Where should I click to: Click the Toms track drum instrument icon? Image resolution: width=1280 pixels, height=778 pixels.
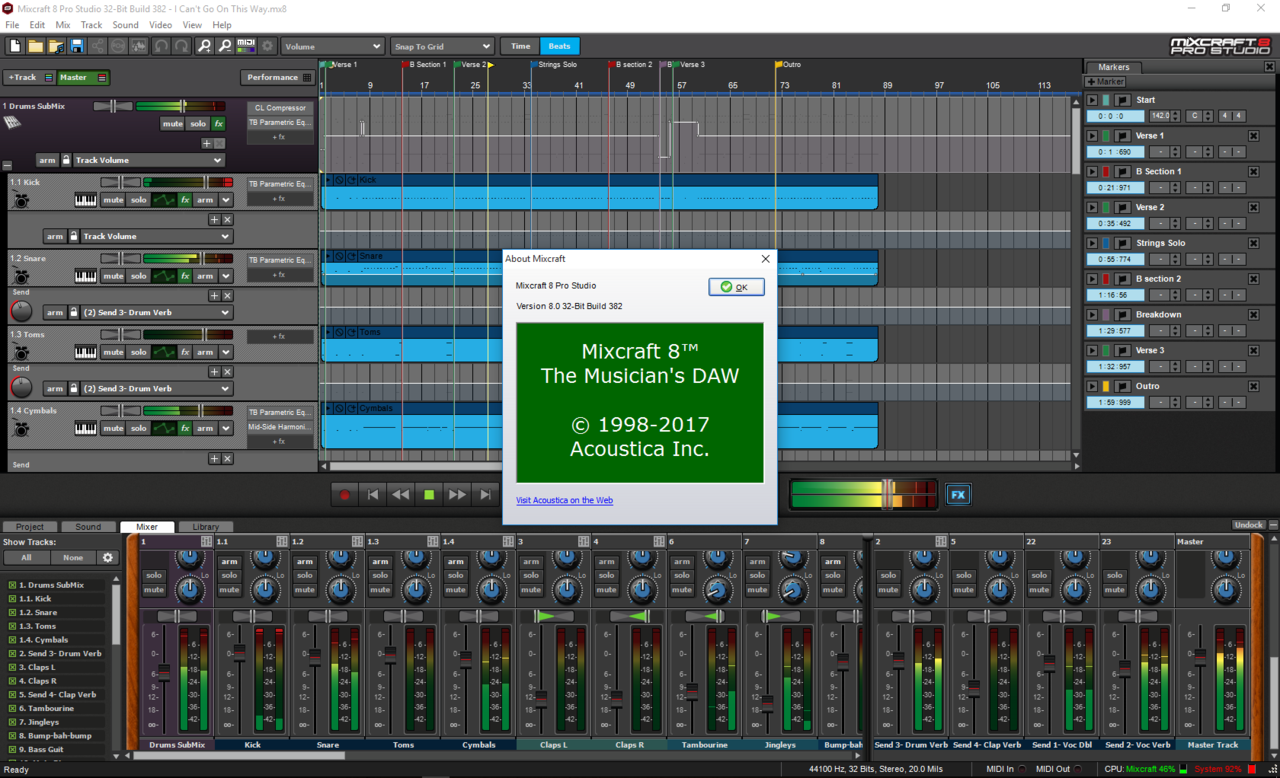(21, 353)
